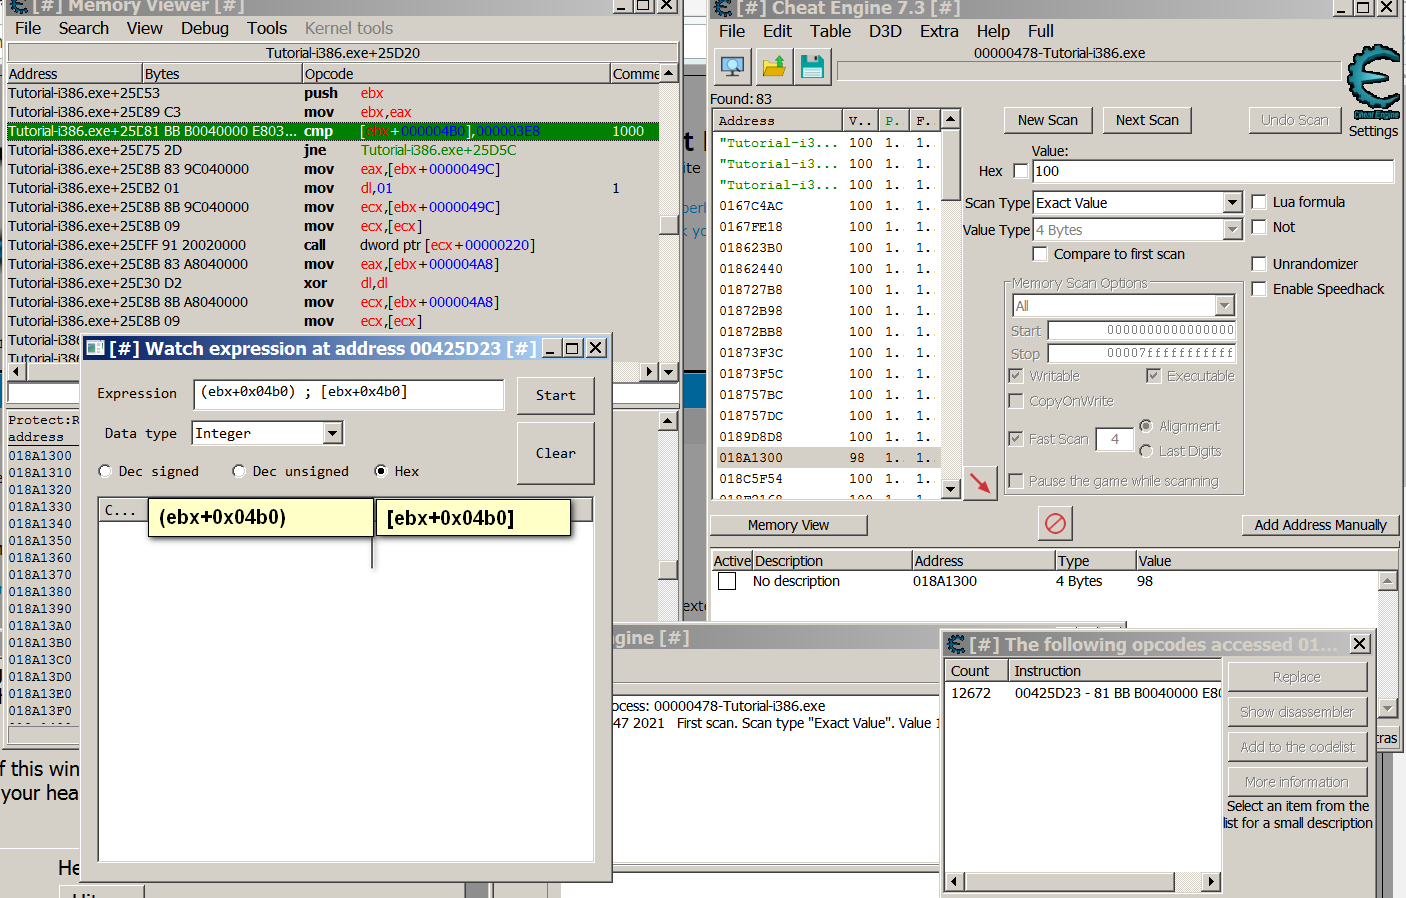The height and width of the screenshot is (898, 1406).
Task: Start the watch expression
Action: pyautogui.click(x=555, y=395)
